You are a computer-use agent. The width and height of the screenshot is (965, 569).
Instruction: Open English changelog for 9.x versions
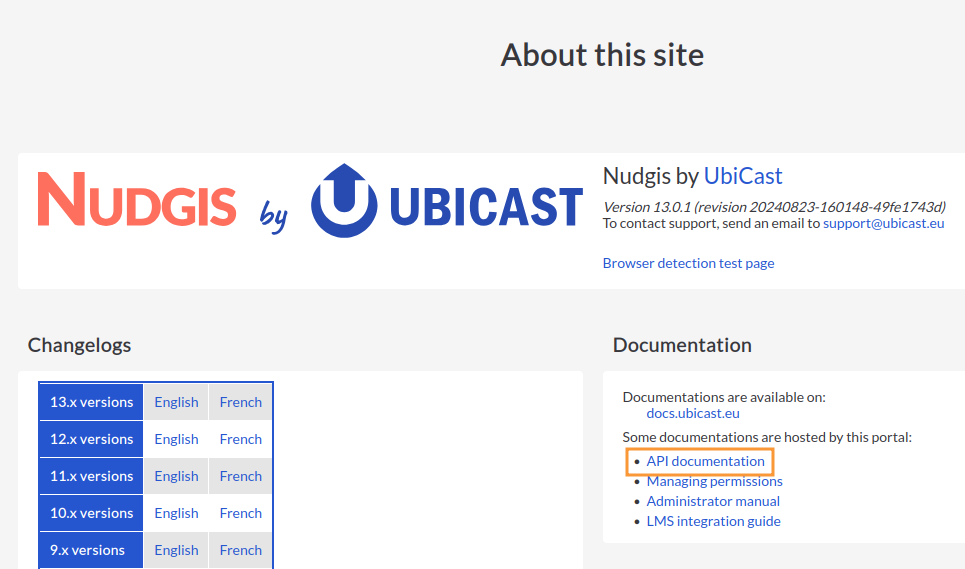click(177, 550)
